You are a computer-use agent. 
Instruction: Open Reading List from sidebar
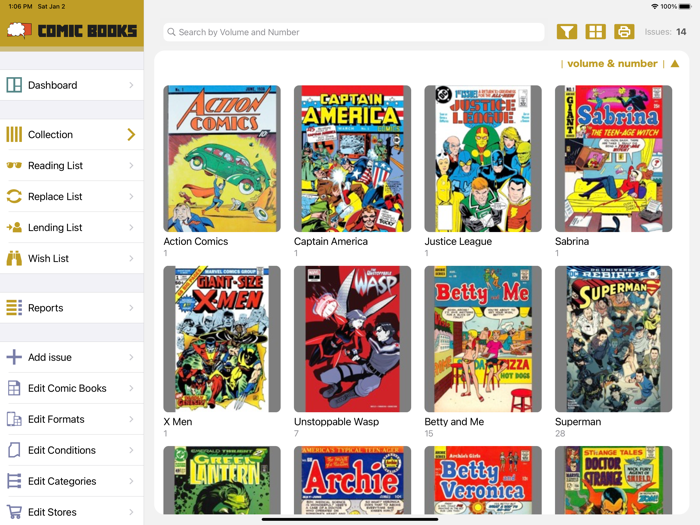(72, 166)
